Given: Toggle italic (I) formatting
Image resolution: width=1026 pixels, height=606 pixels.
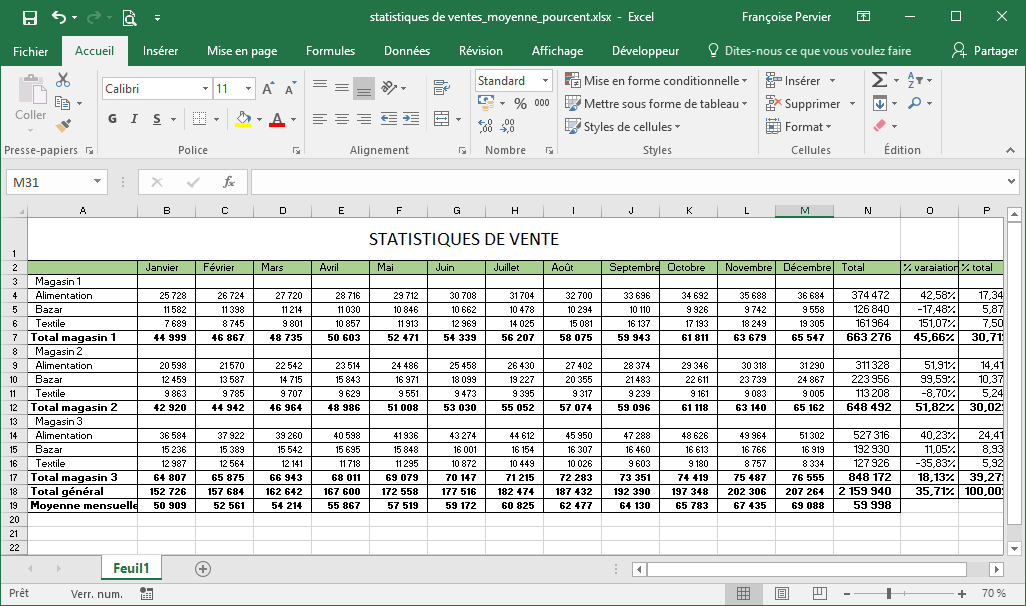Looking at the screenshot, I should (135, 119).
